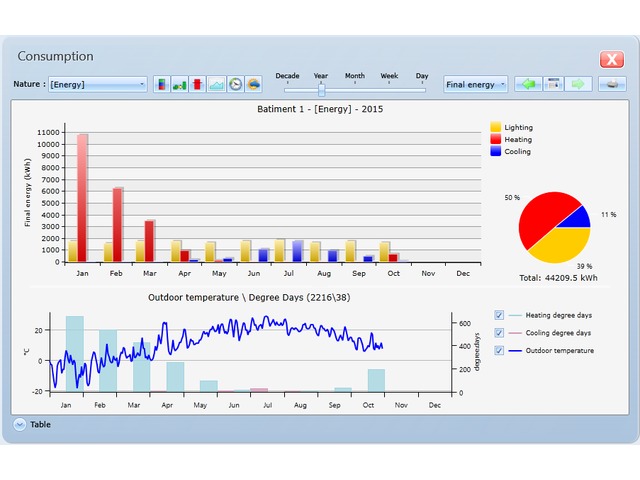The height and width of the screenshot is (480, 640).
Task: Click the Heating legend red swatch
Action: 496,140
